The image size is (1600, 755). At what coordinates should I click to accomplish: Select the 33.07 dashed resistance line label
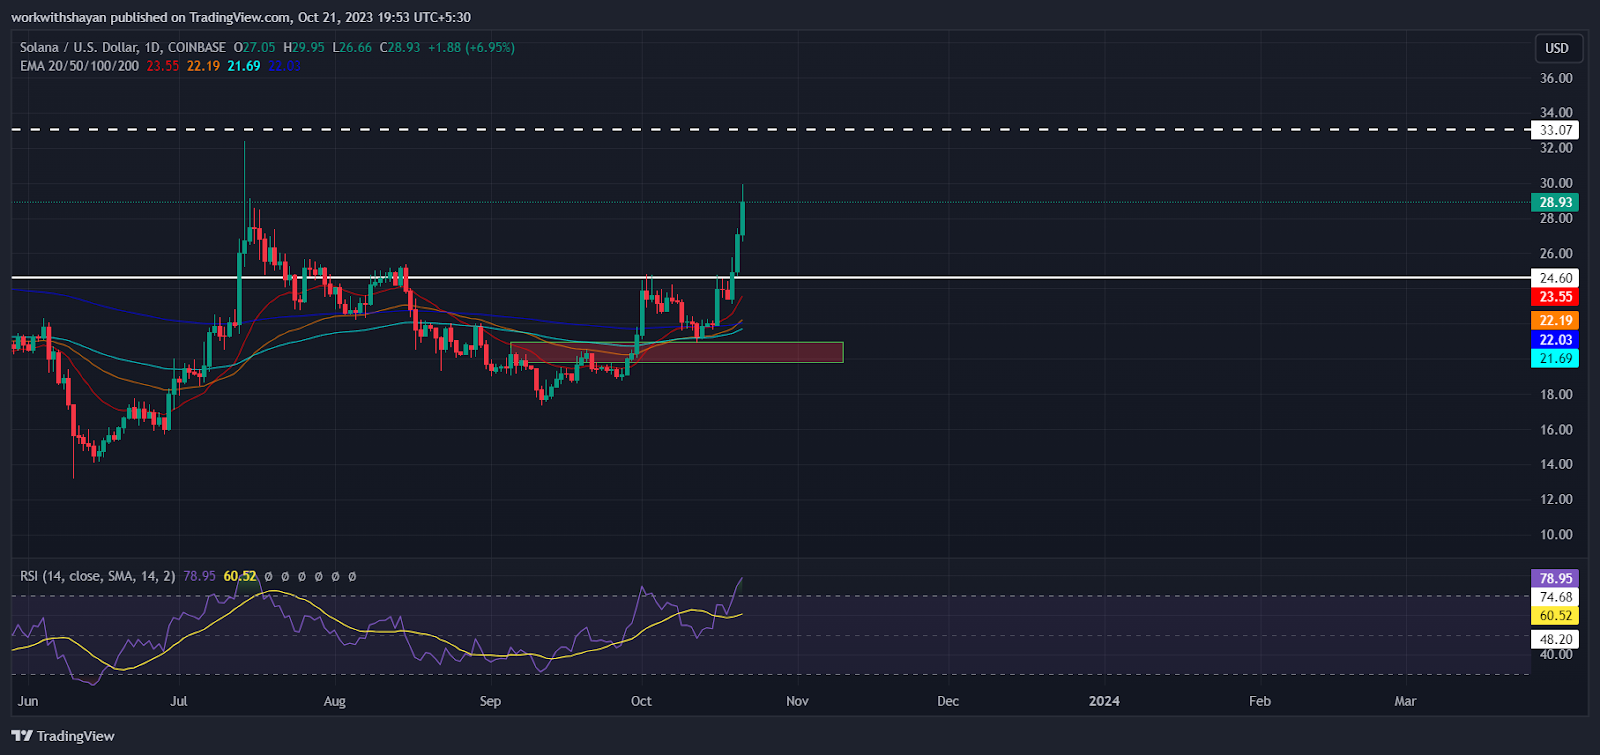click(1555, 130)
